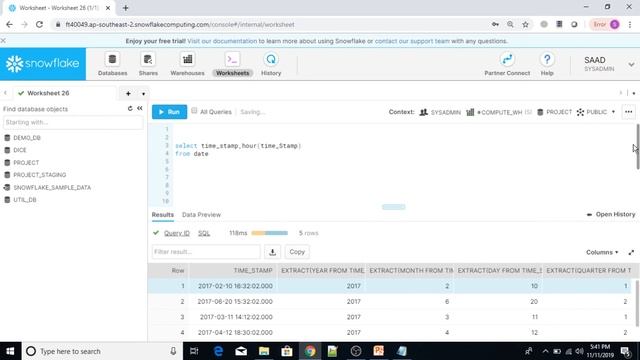Click the SQL editor query line
Viewport: 640px width, 360px height.
[238, 146]
